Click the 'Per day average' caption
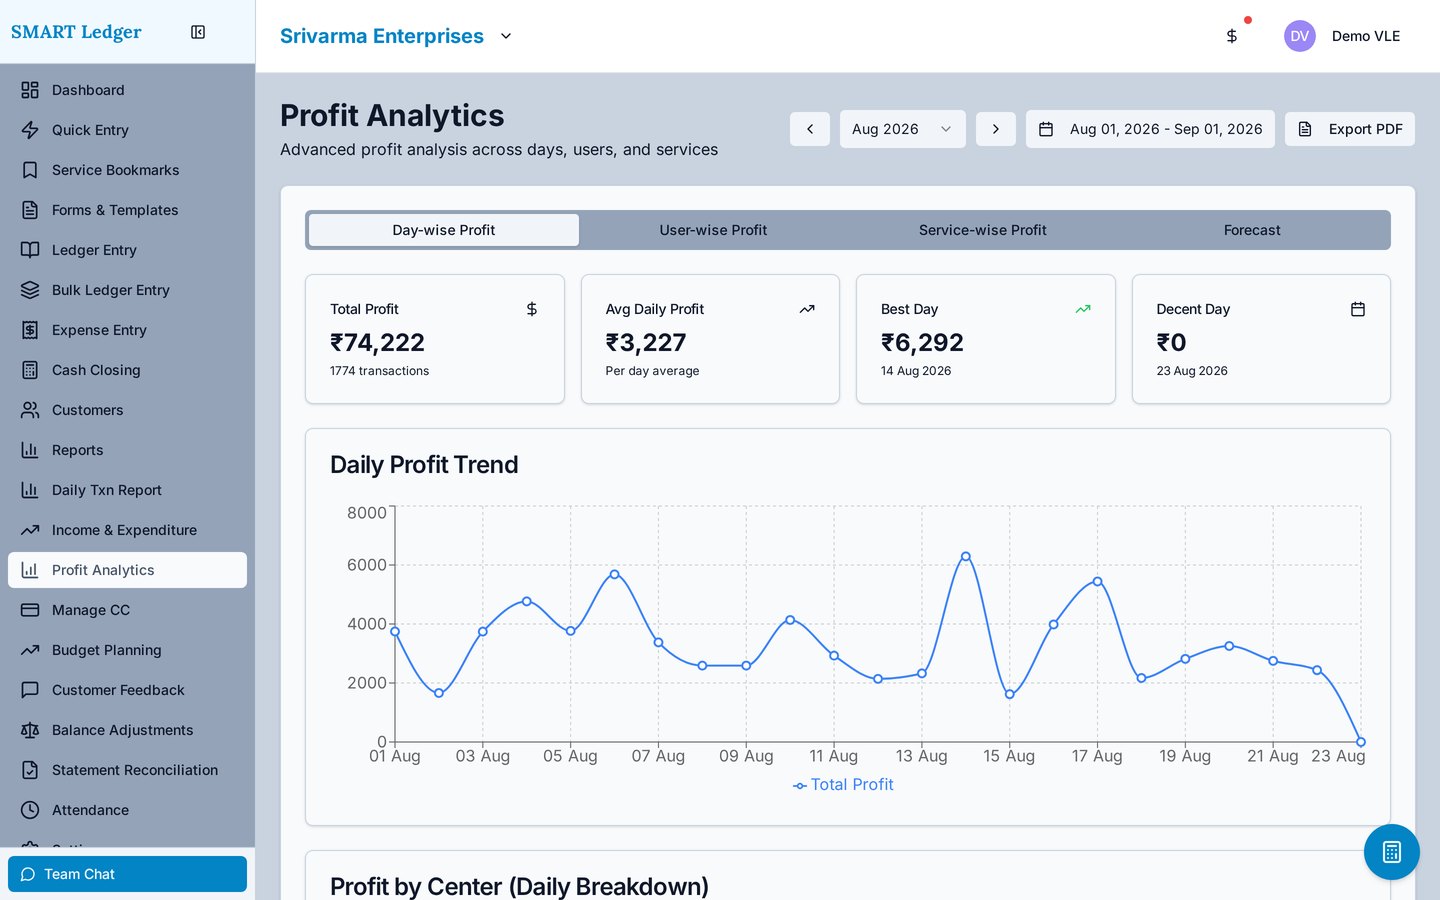This screenshot has width=1440, height=900. 652,371
